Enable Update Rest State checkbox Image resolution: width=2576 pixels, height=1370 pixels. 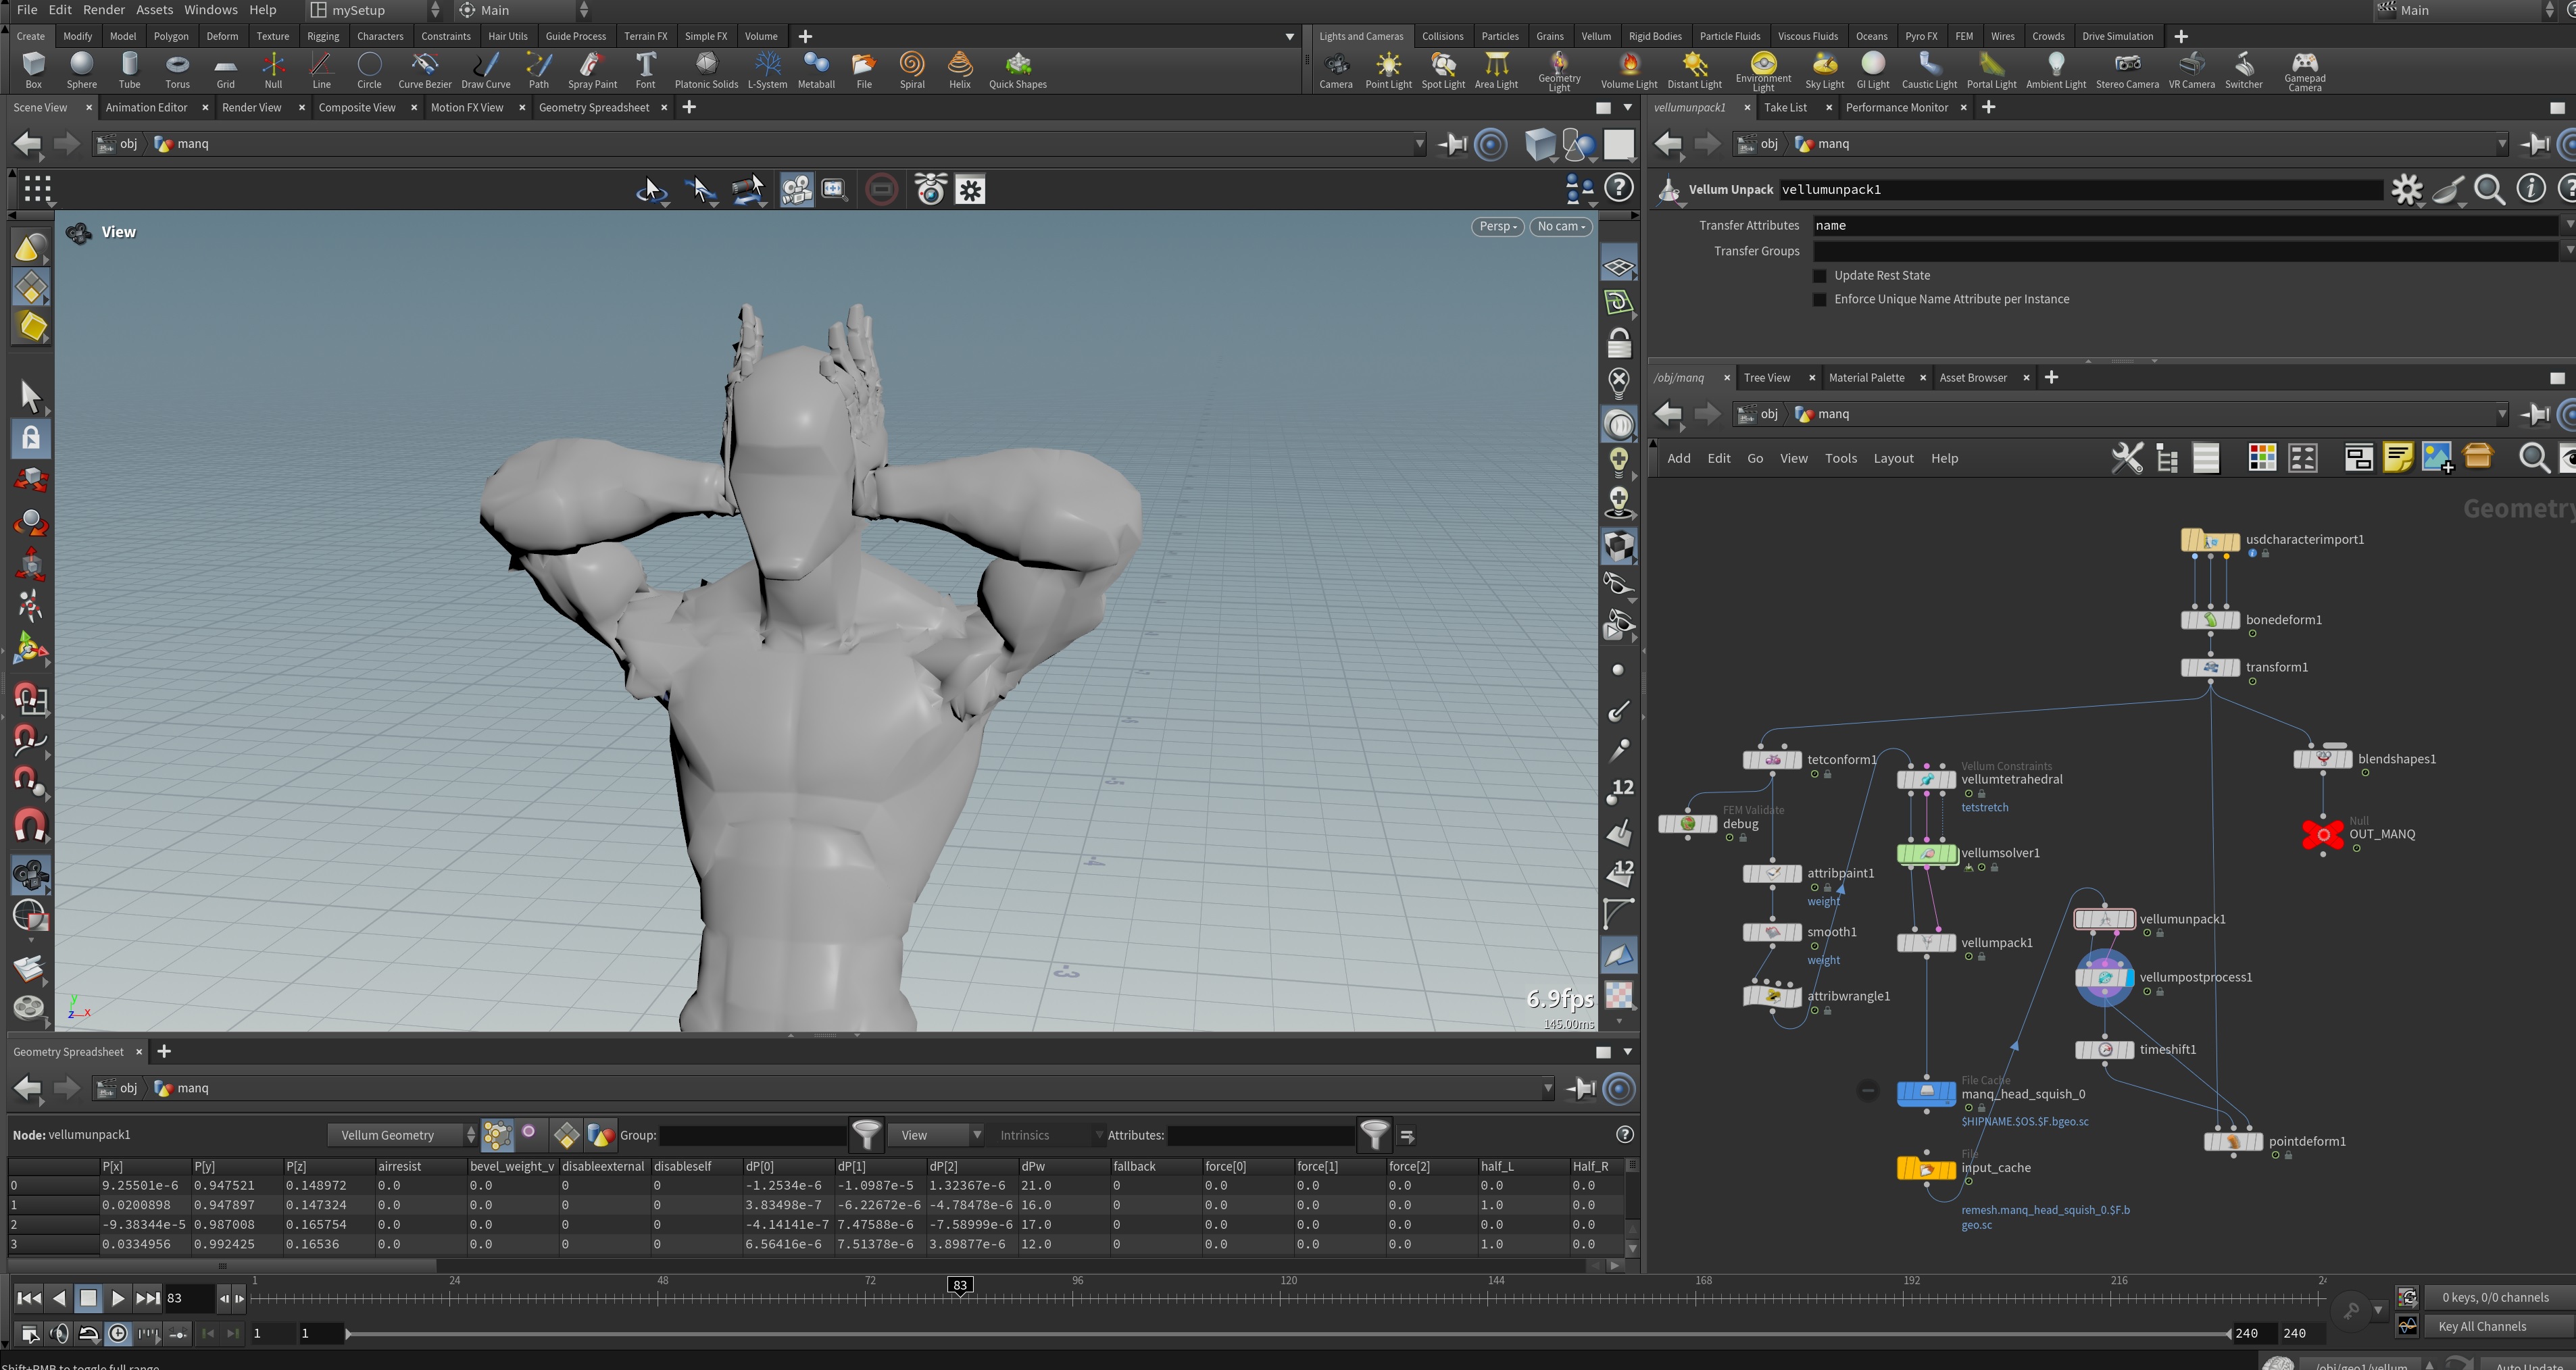pos(1820,276)
